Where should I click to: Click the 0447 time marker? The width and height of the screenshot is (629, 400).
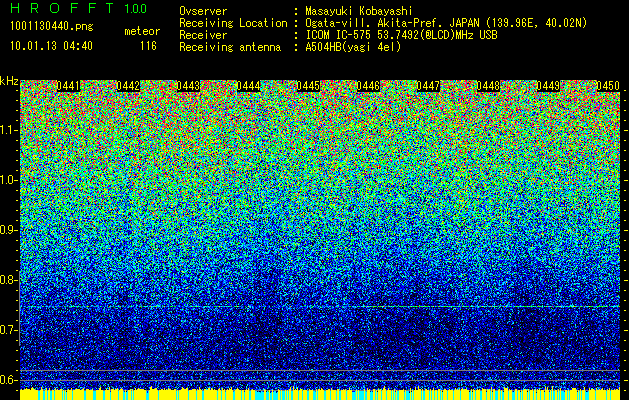click(x=428, y=86)
